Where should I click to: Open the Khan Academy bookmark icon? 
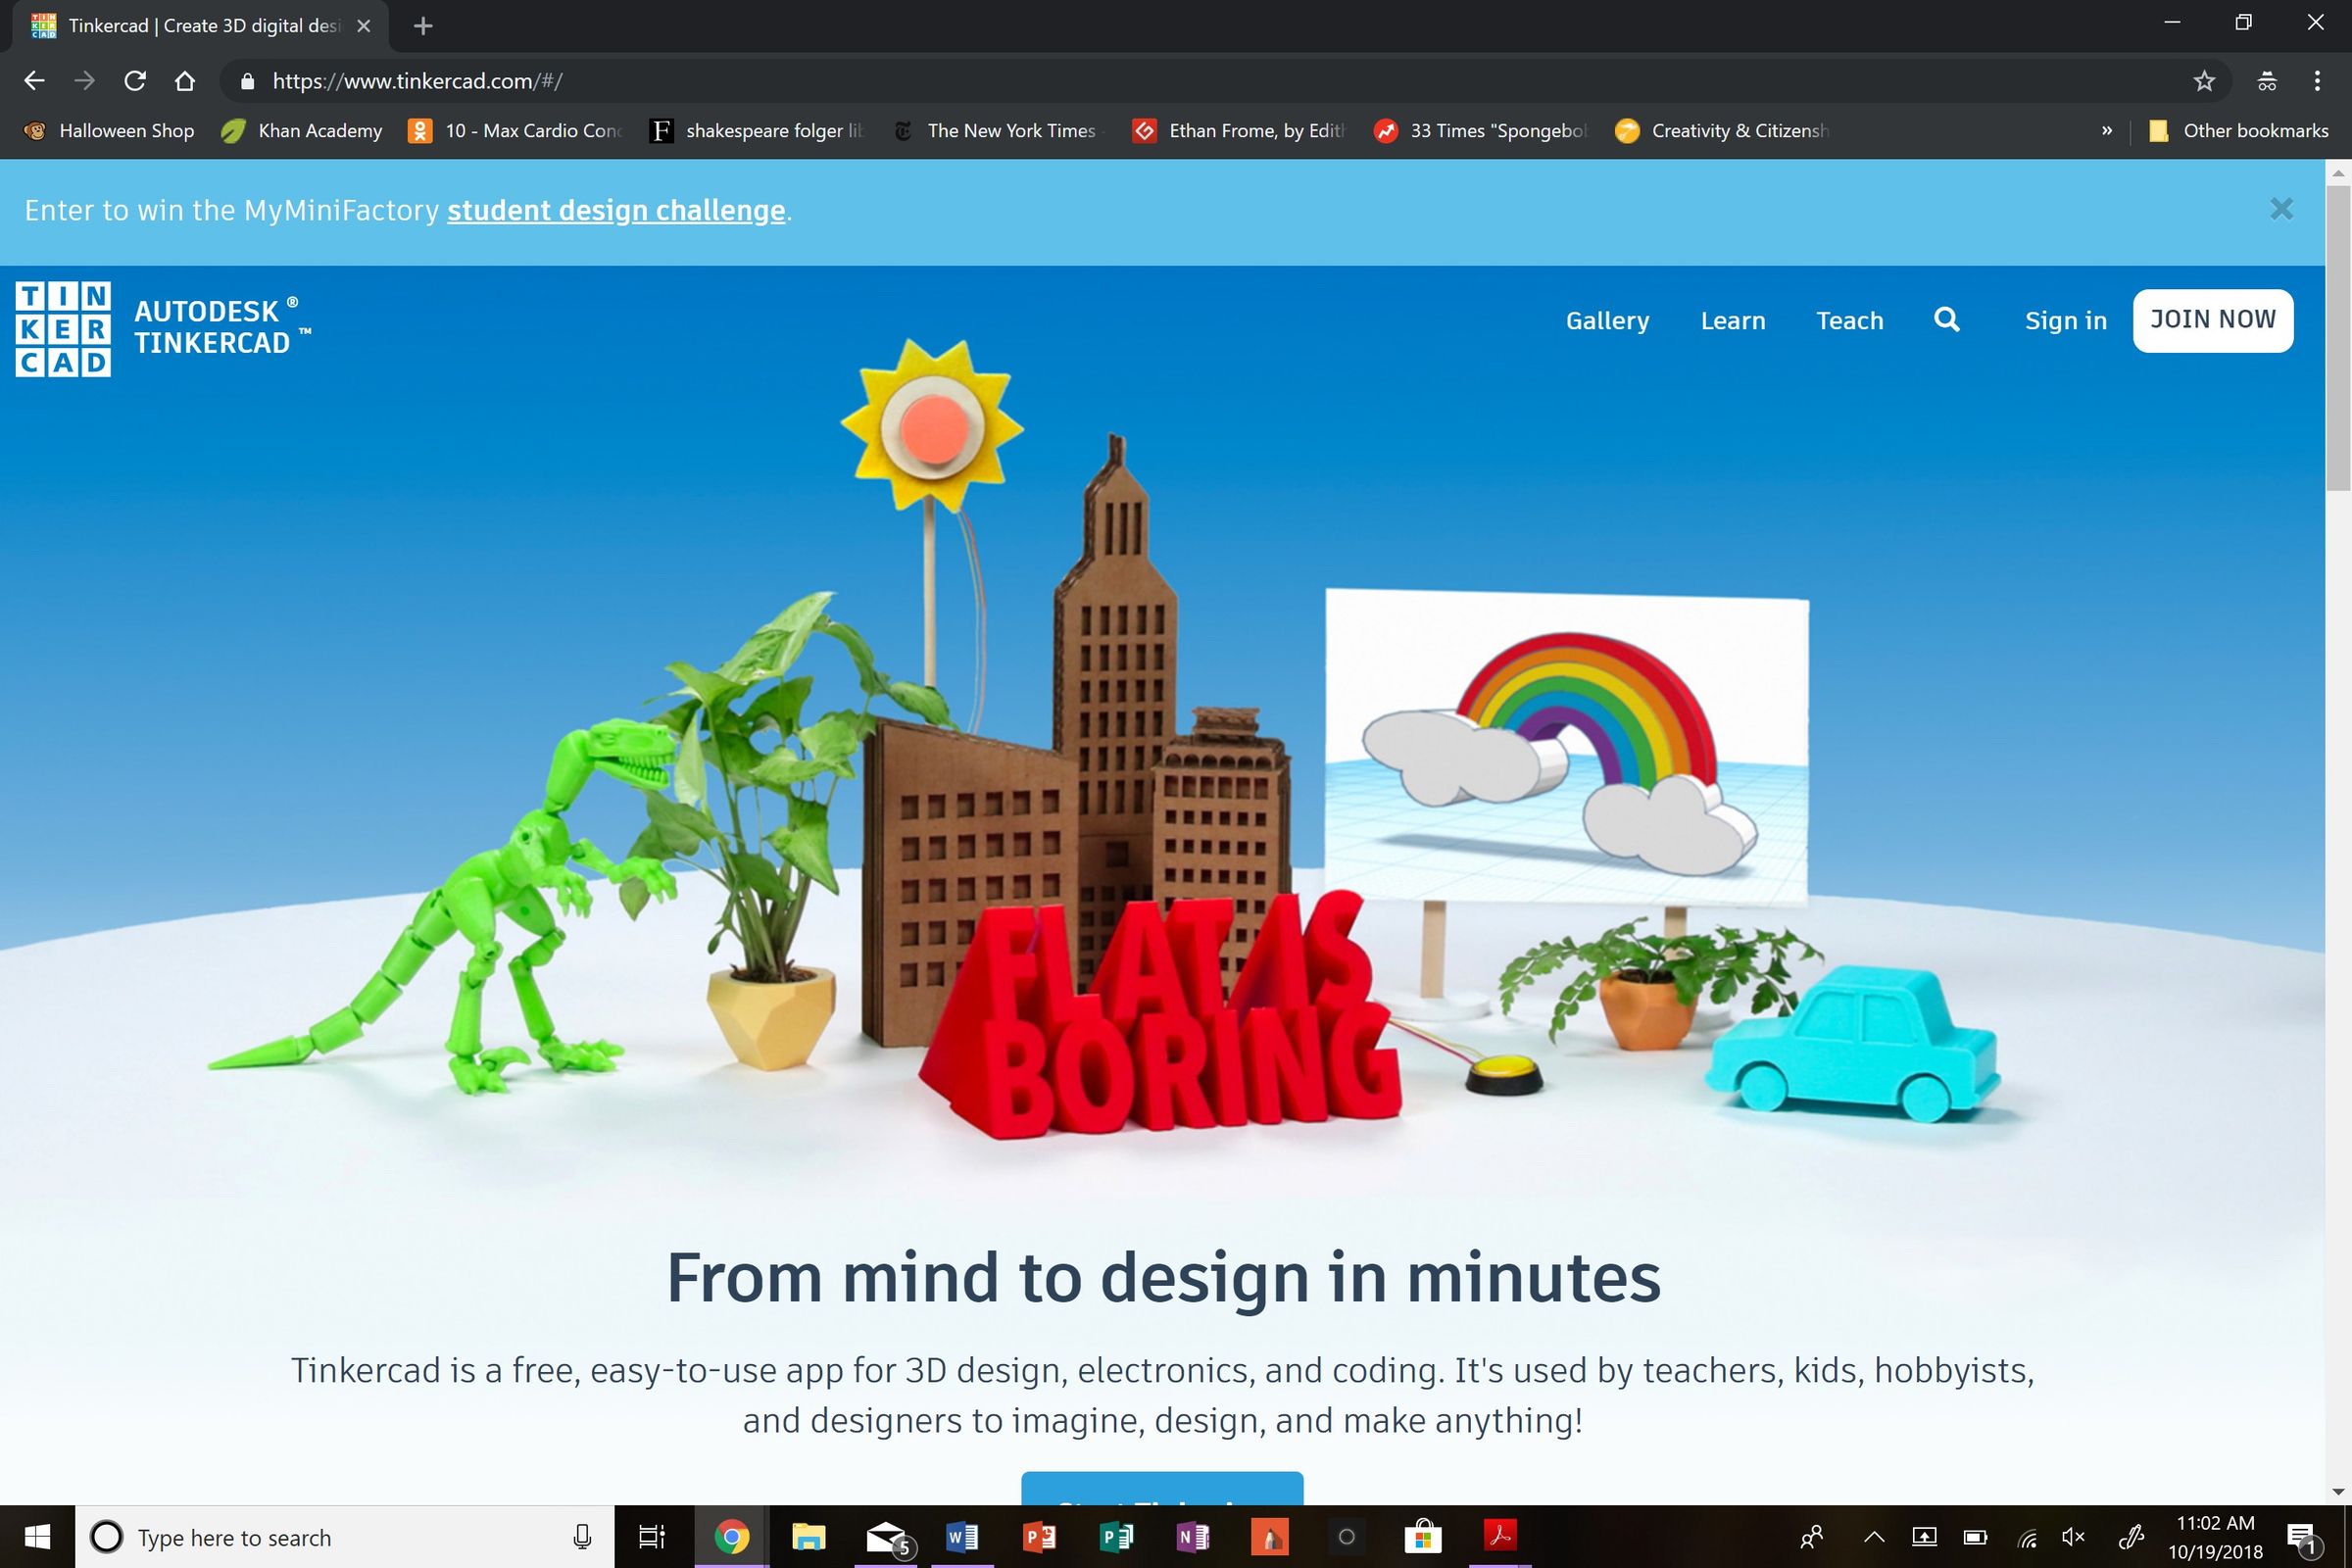[x=231, y=130]
